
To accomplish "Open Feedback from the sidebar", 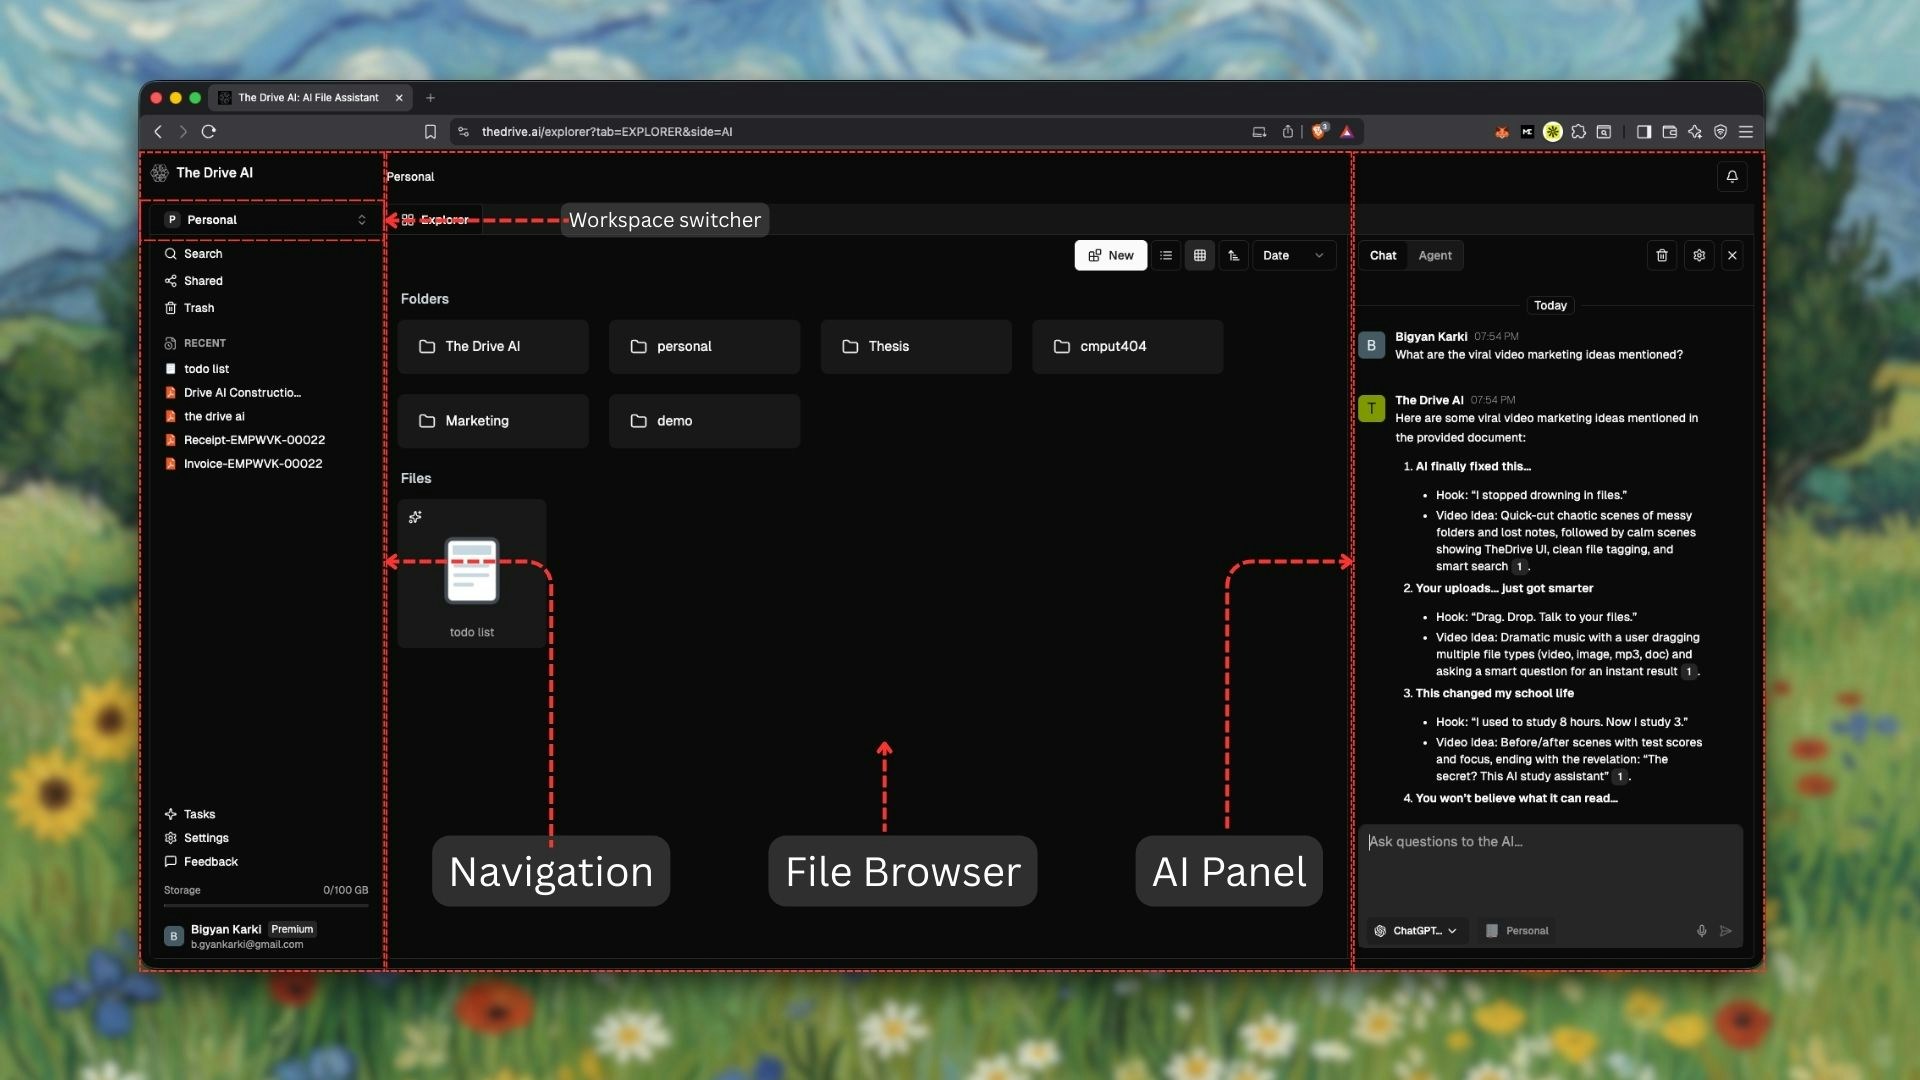I will [209, 861].
